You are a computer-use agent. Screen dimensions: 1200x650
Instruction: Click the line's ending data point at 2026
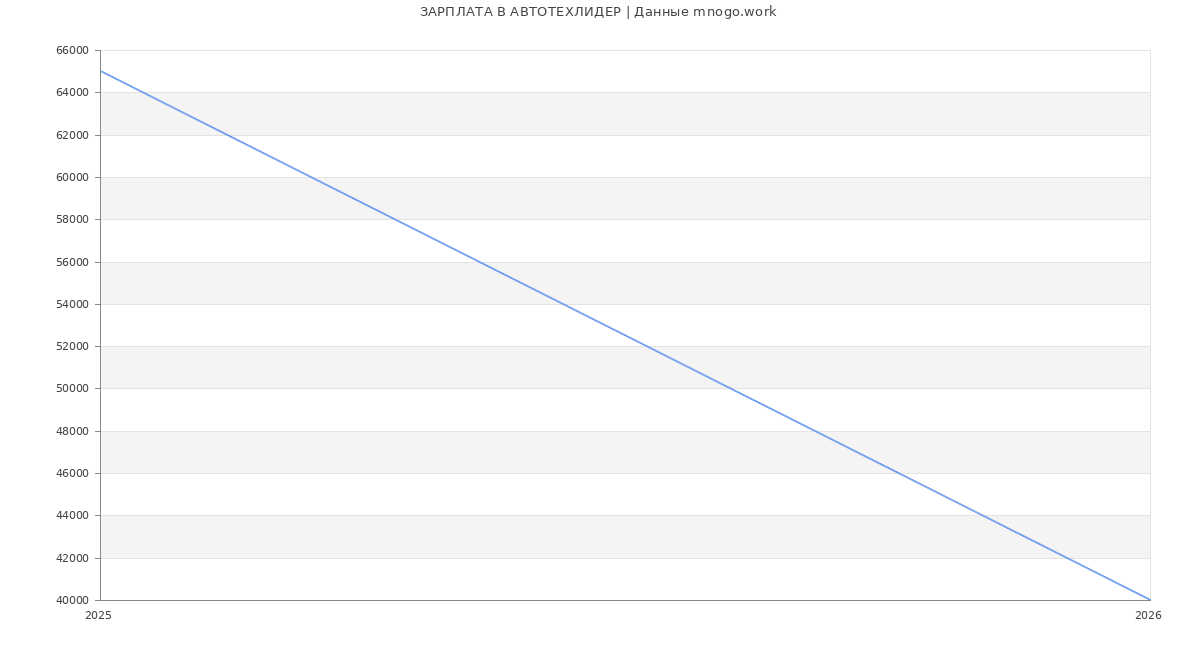point(1150,600)
